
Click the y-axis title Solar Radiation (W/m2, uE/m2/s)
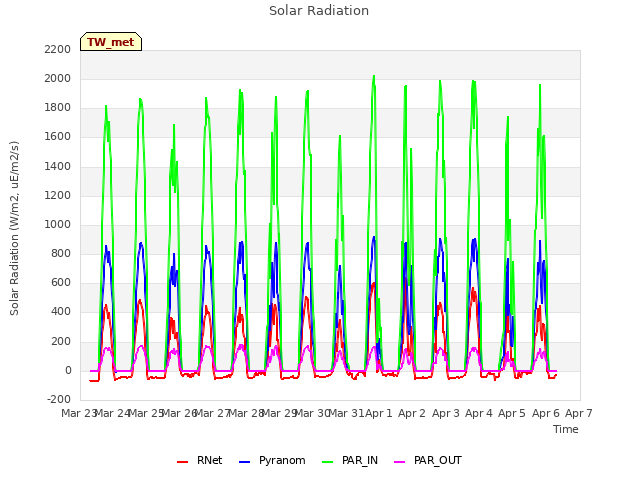(14, 228)
